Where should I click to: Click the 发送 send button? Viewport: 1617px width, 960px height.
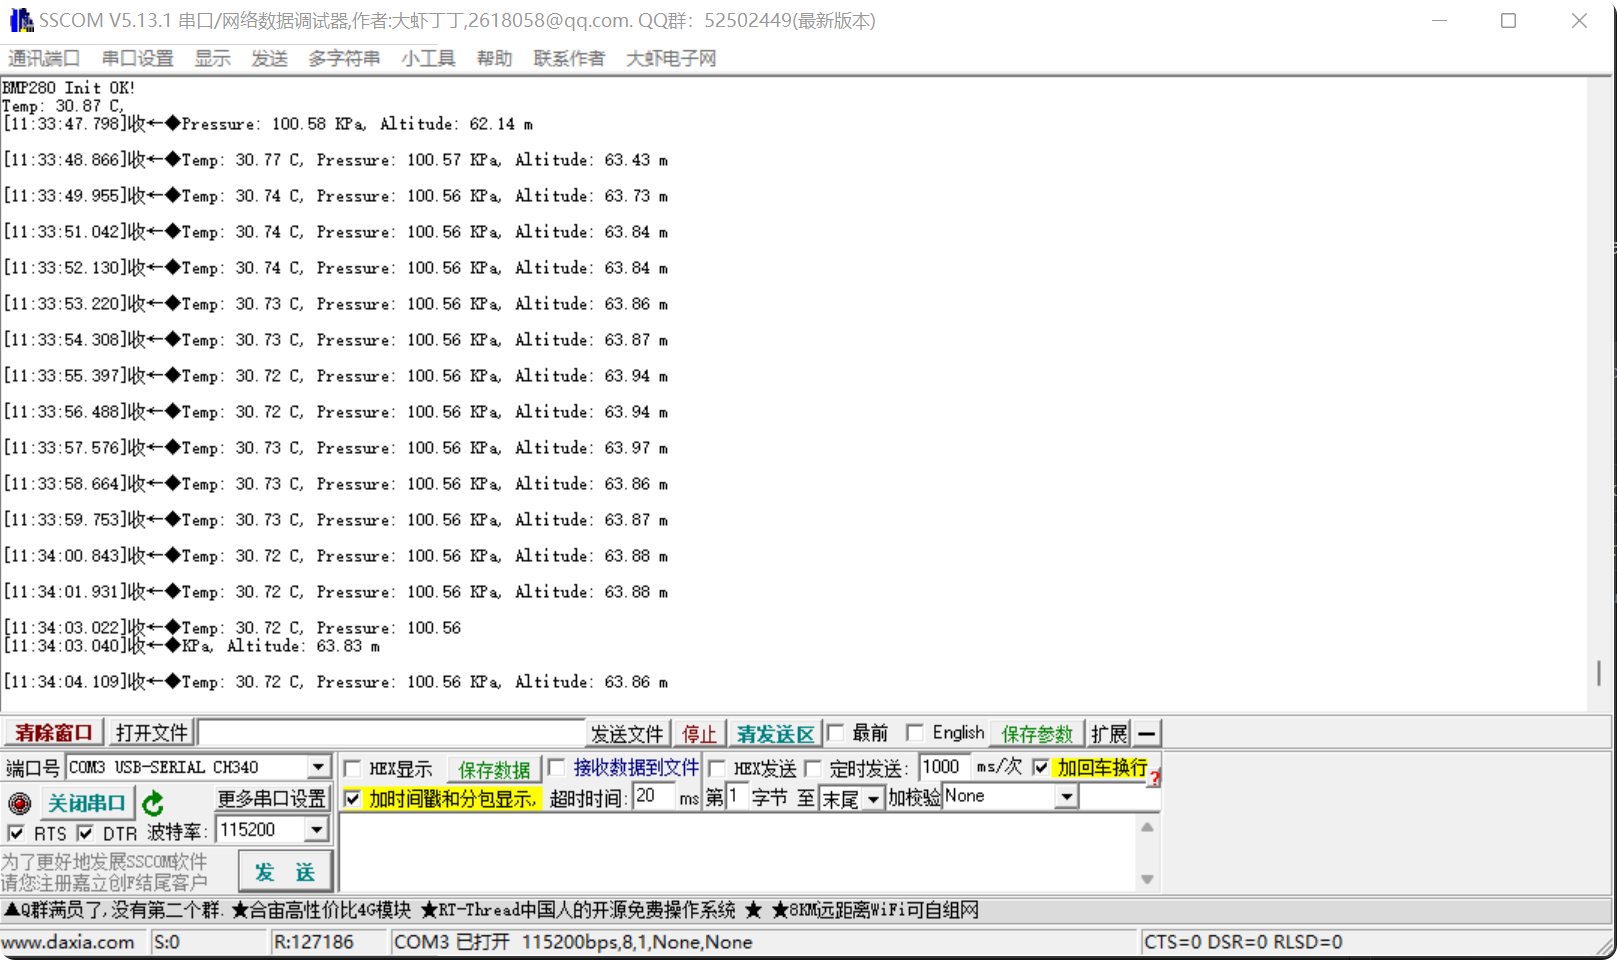click(285, 871)
